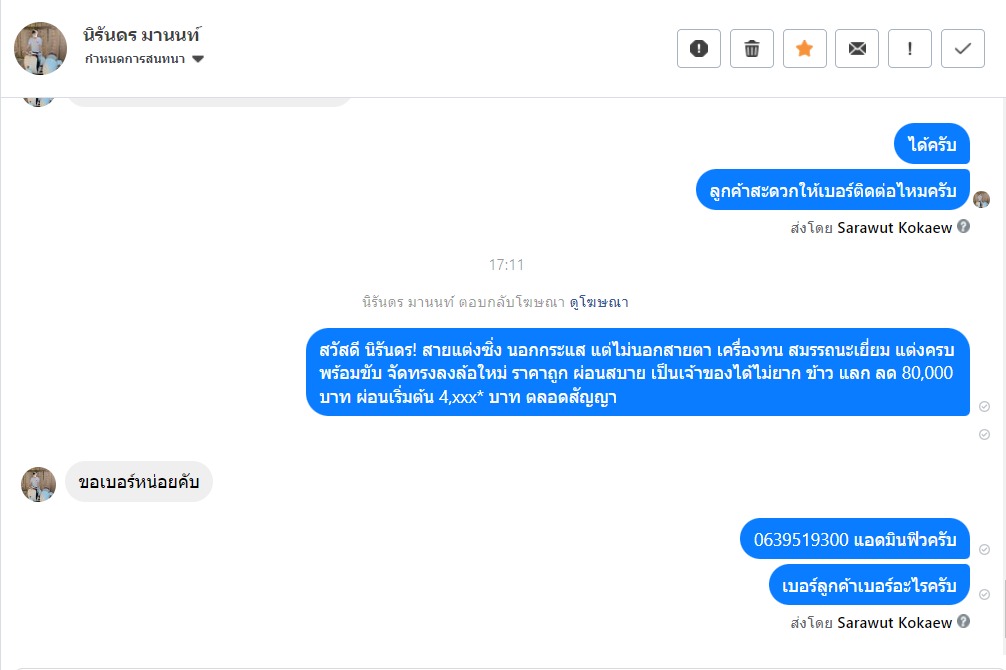
Task: Click sender avatar beside ขอเบอร์หน่อยคับ message
Action: pyautogui.click(x=38, y=484)
